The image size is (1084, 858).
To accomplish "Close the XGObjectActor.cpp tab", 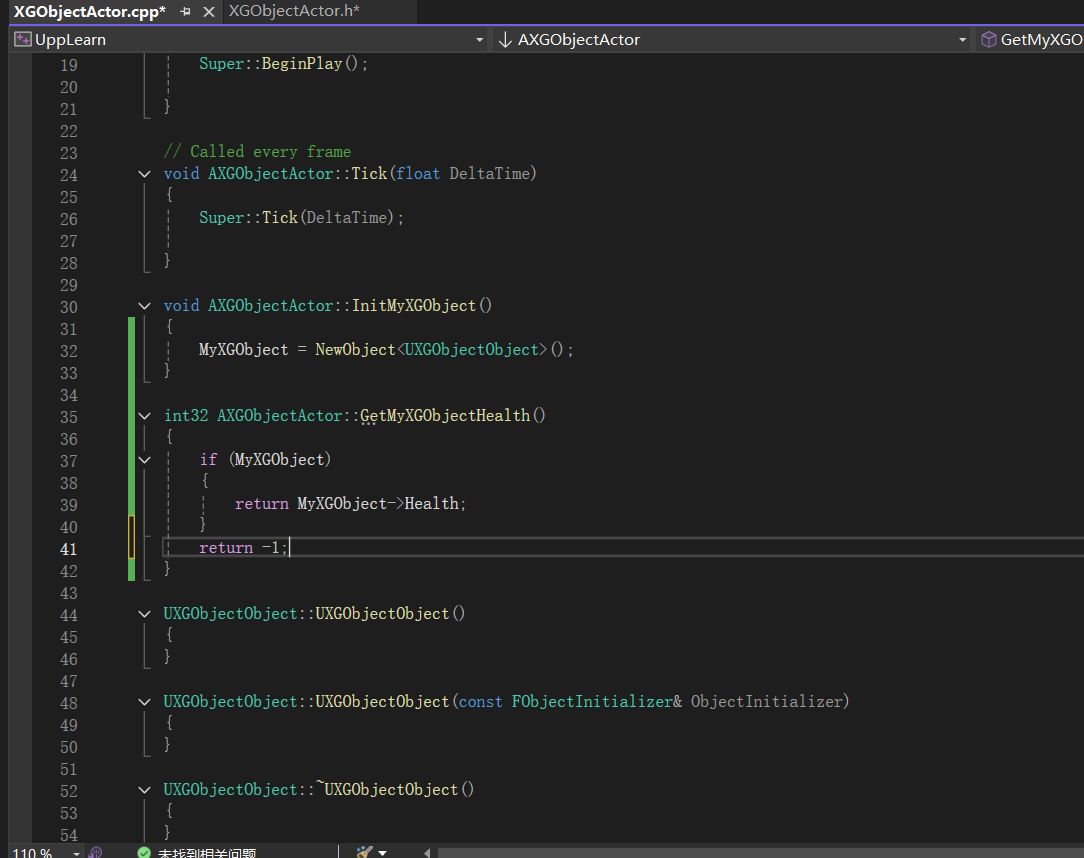I will 209,12.
